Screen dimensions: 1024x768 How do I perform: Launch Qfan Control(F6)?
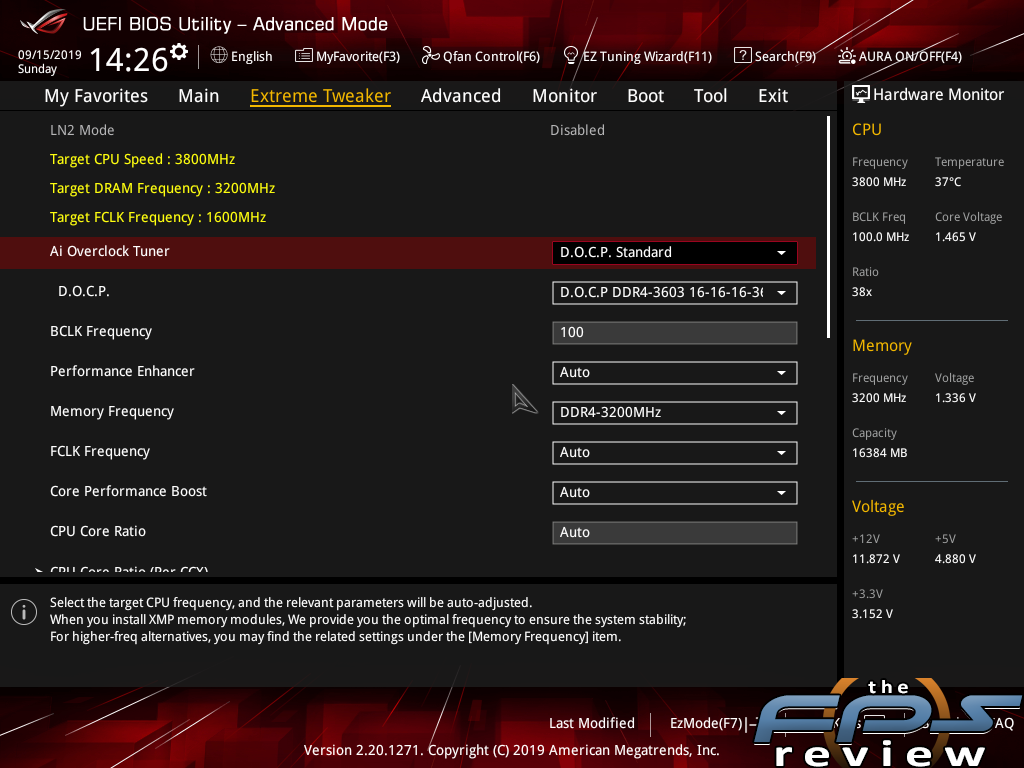pos(491,56)
